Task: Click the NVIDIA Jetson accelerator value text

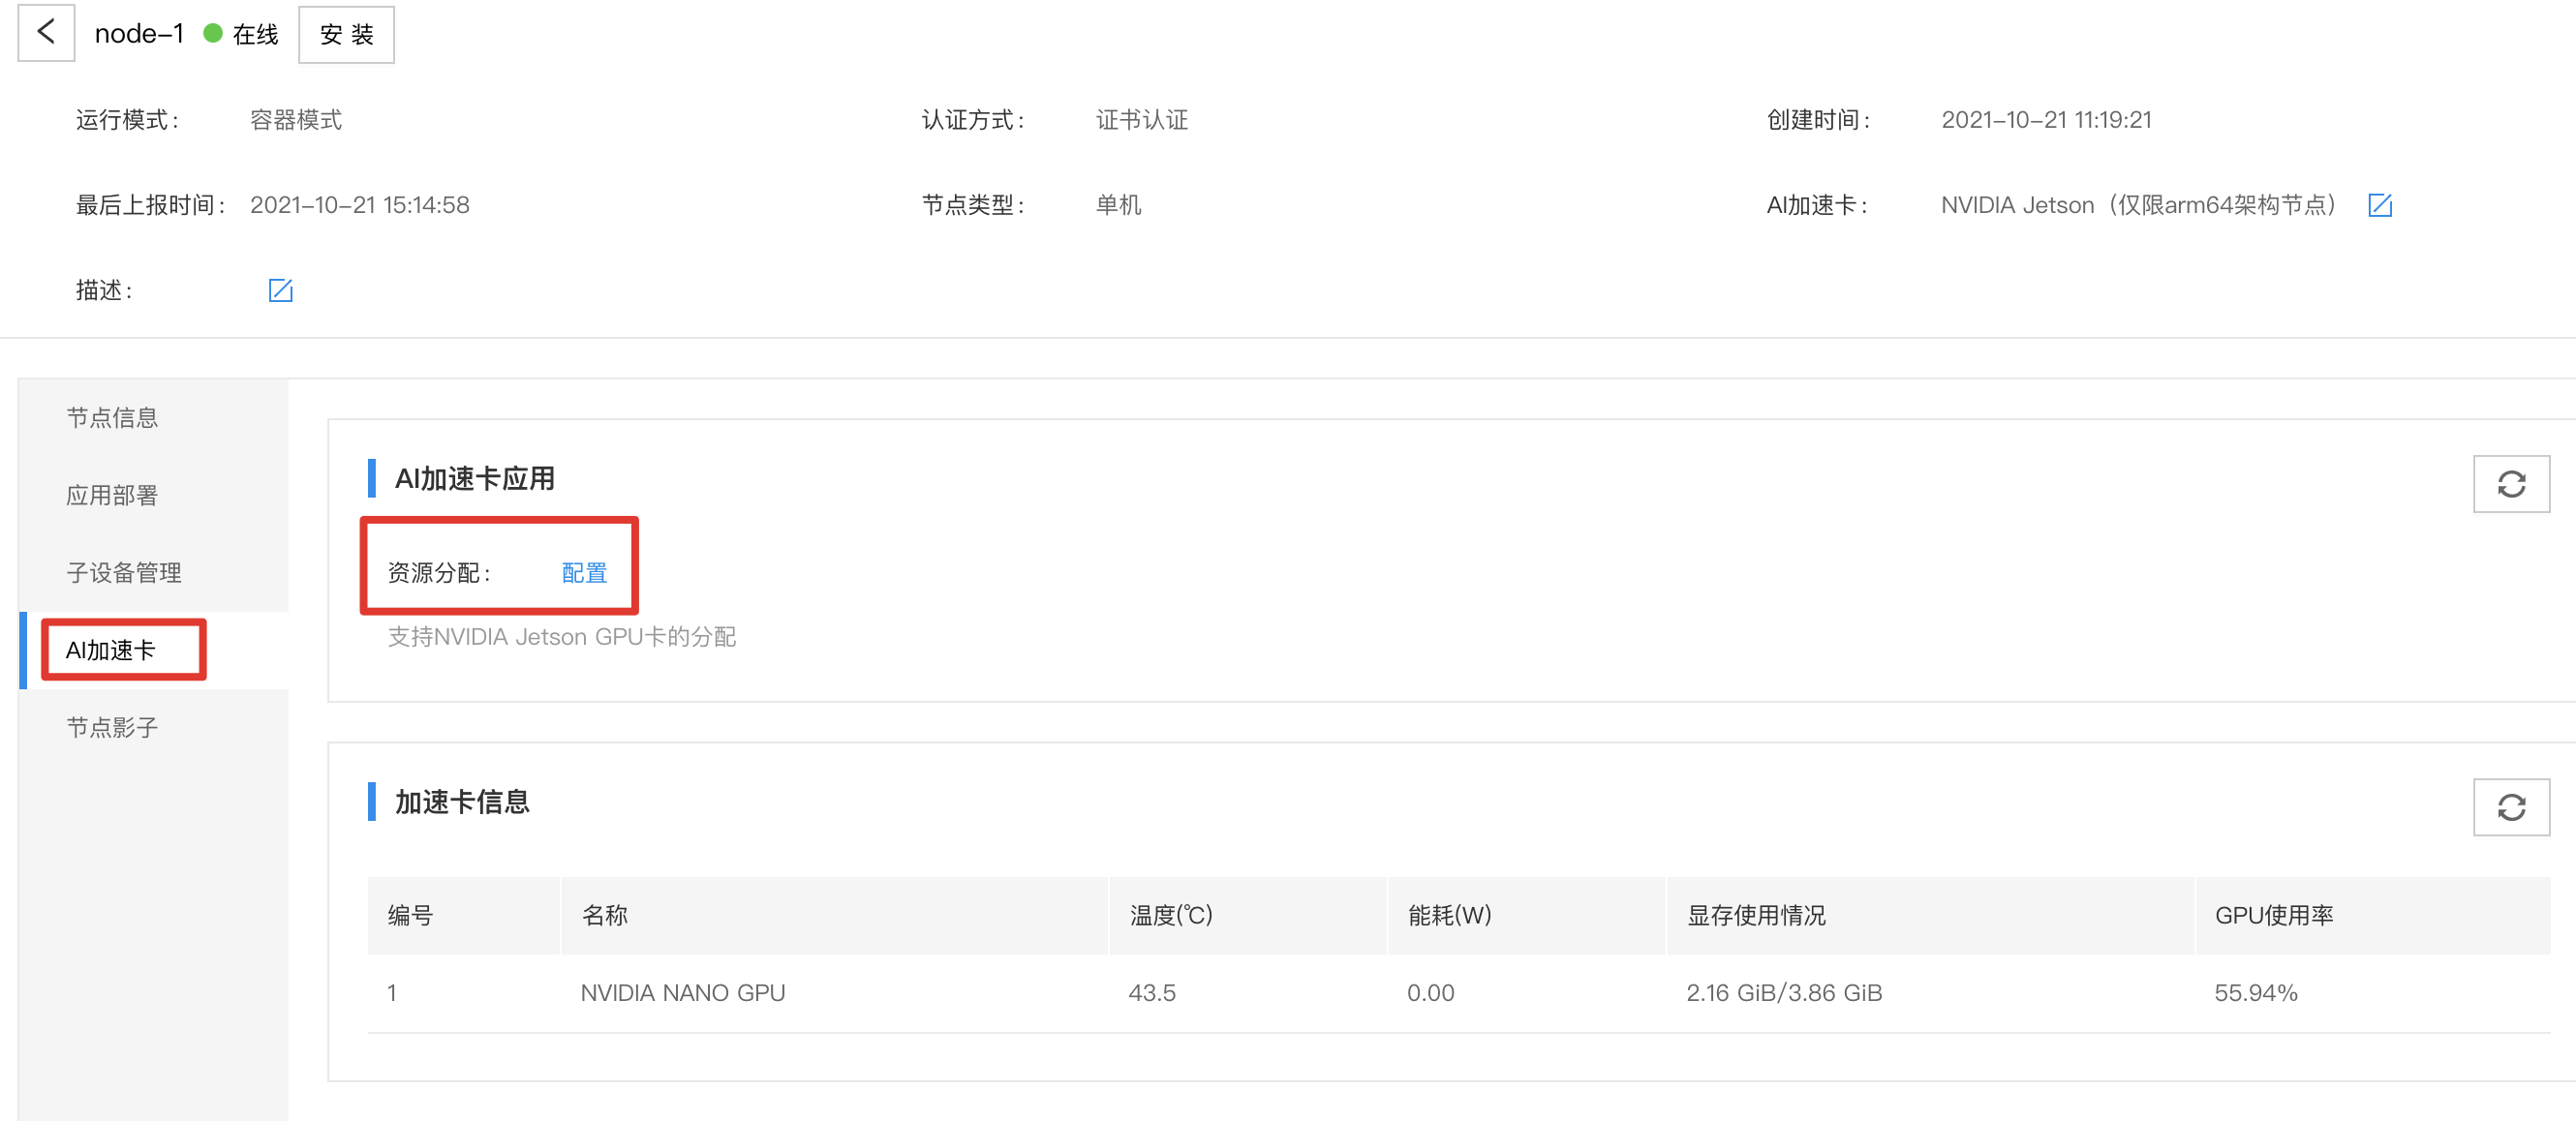Action: coord(2139,205)
